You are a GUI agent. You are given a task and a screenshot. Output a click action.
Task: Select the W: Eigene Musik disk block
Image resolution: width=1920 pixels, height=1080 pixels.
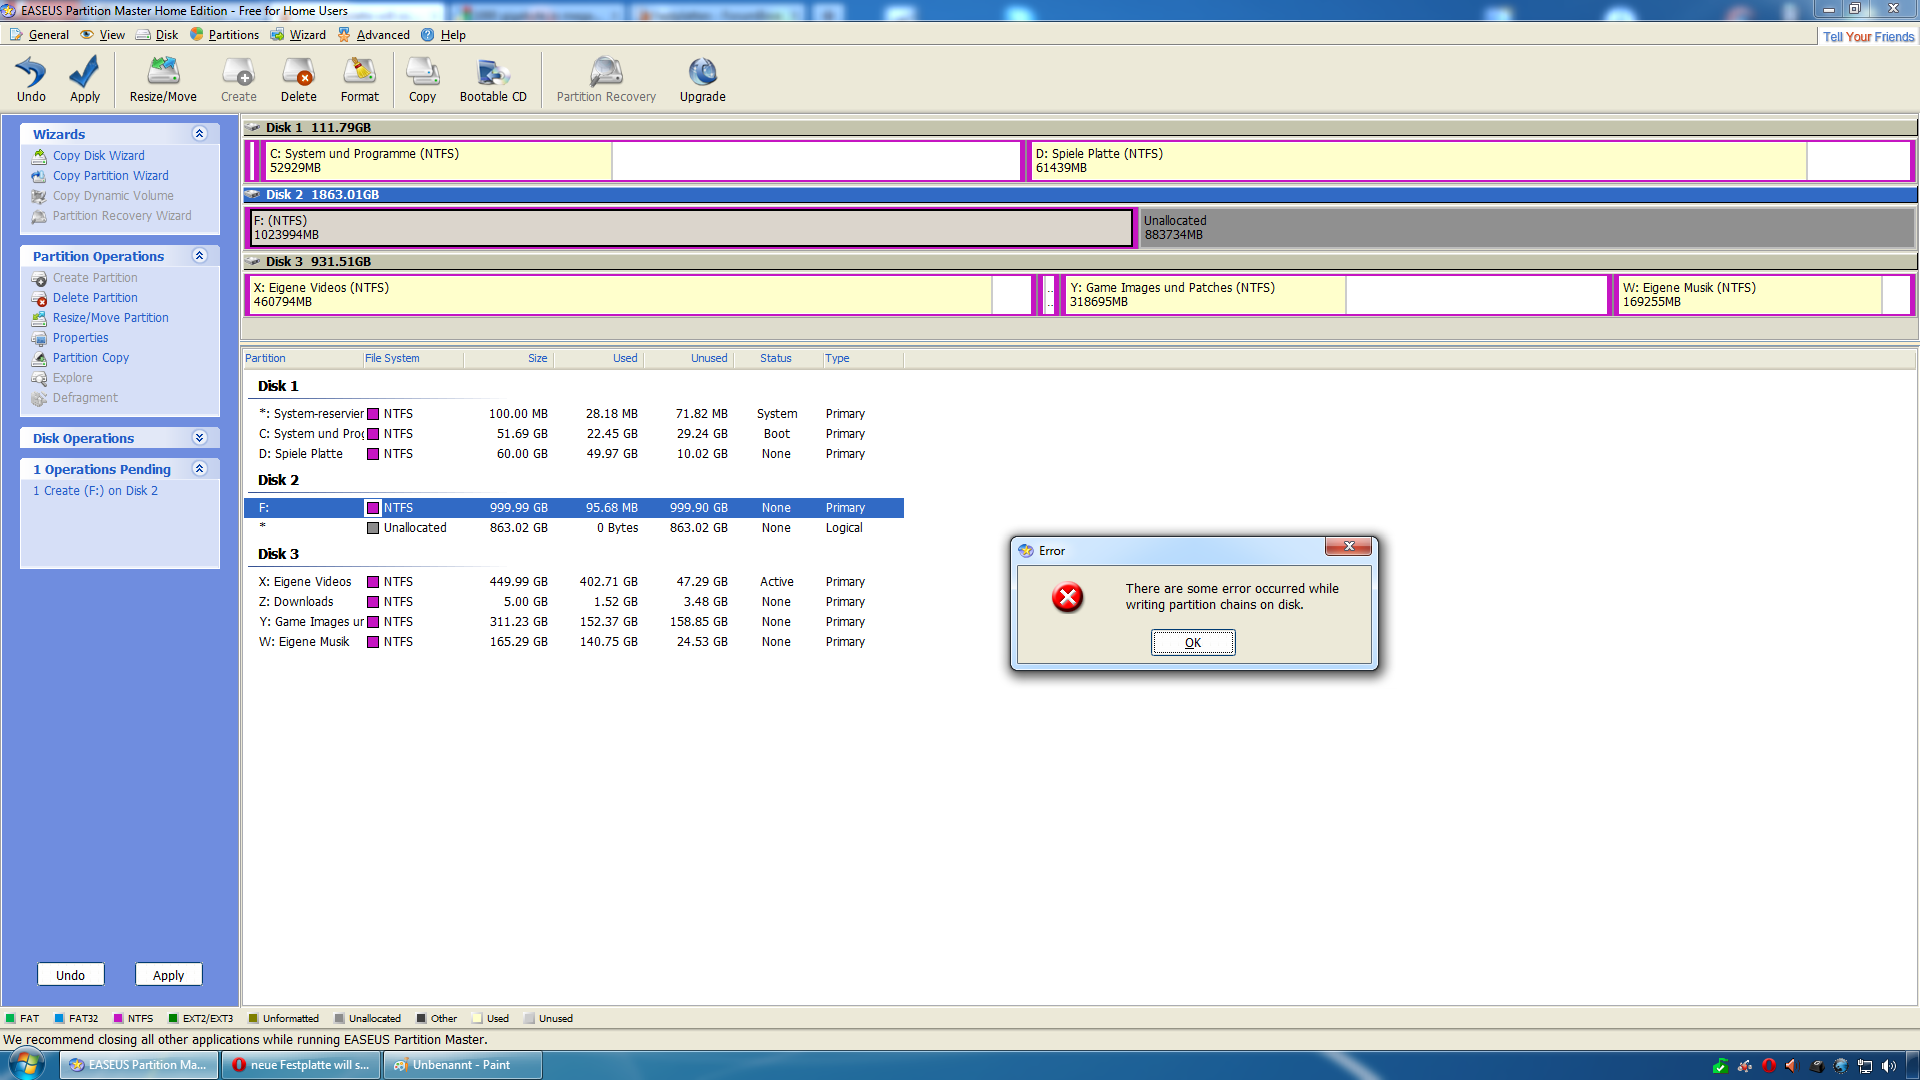[x=1765, y=295]
